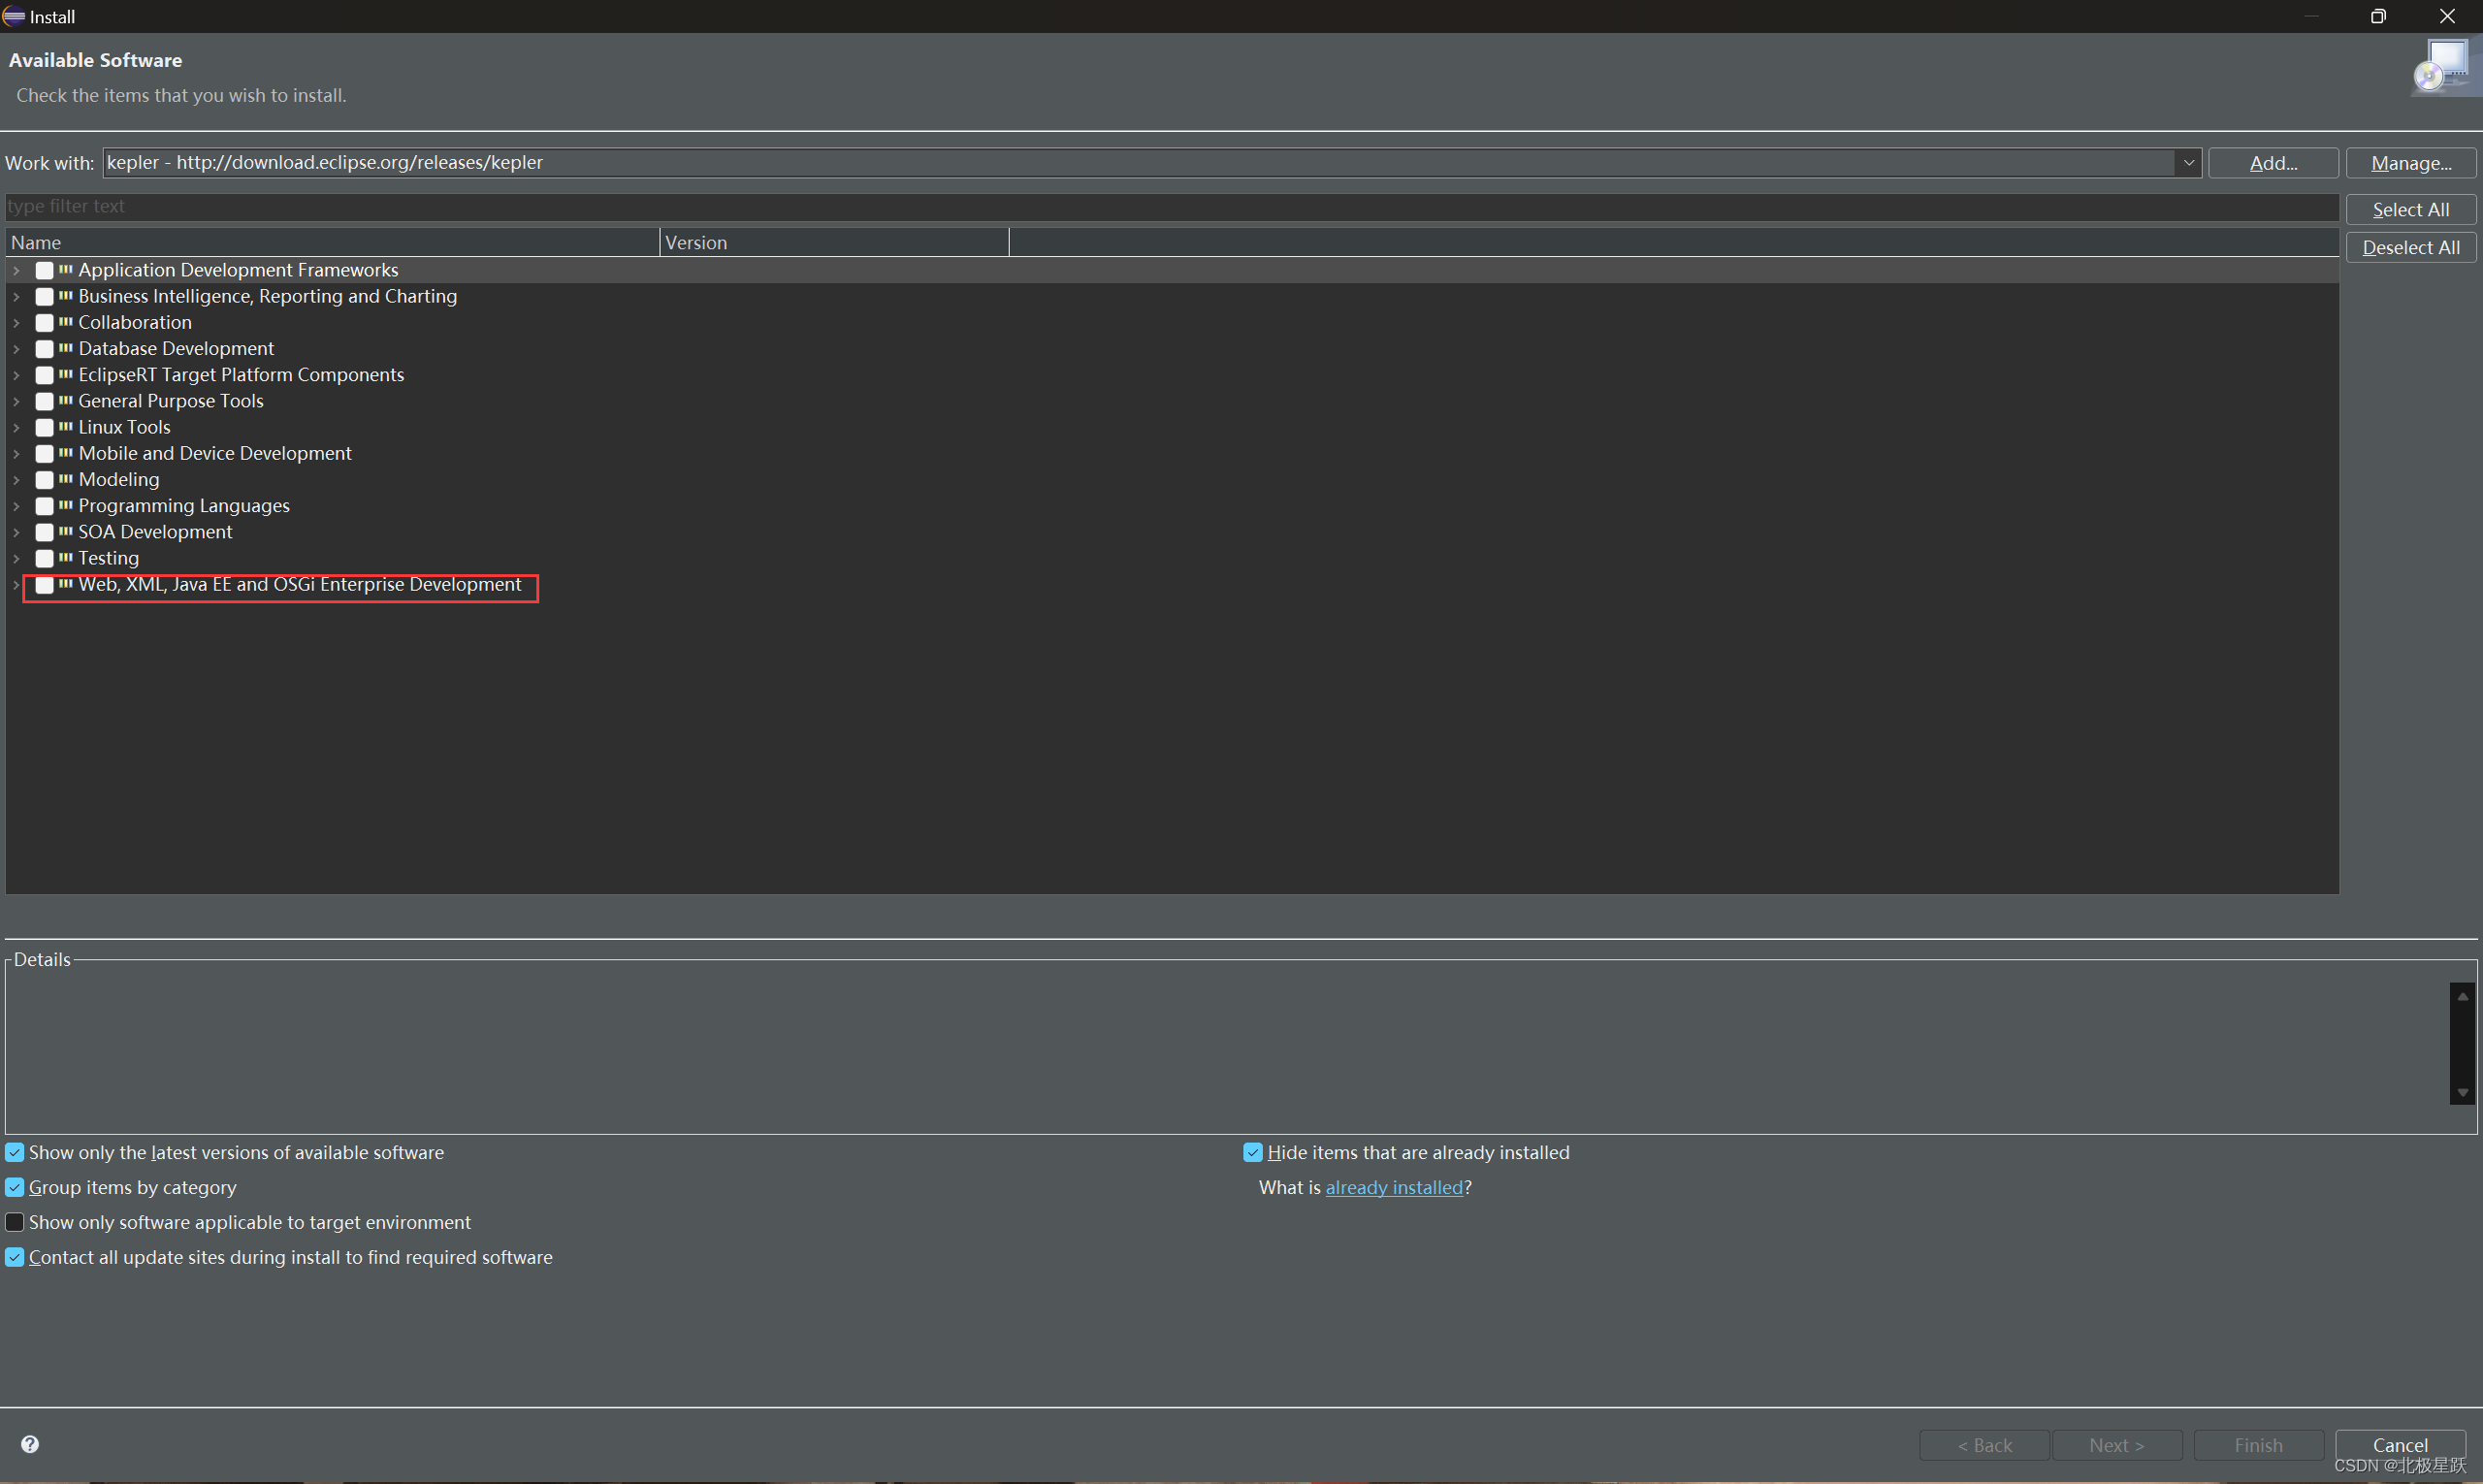Click the Database Development category icon
This screenshot has width=2483, height=1484.
[x=66, y=348]
